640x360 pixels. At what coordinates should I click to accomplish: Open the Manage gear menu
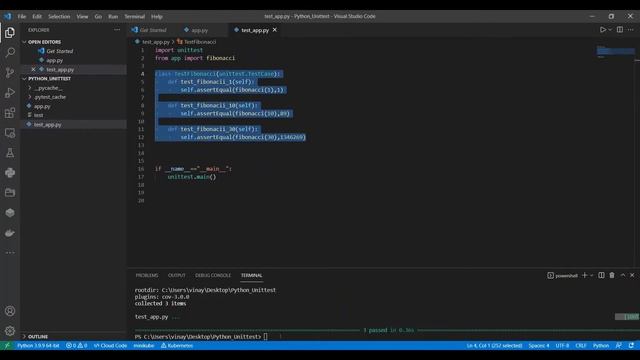(x=10, y=331)
